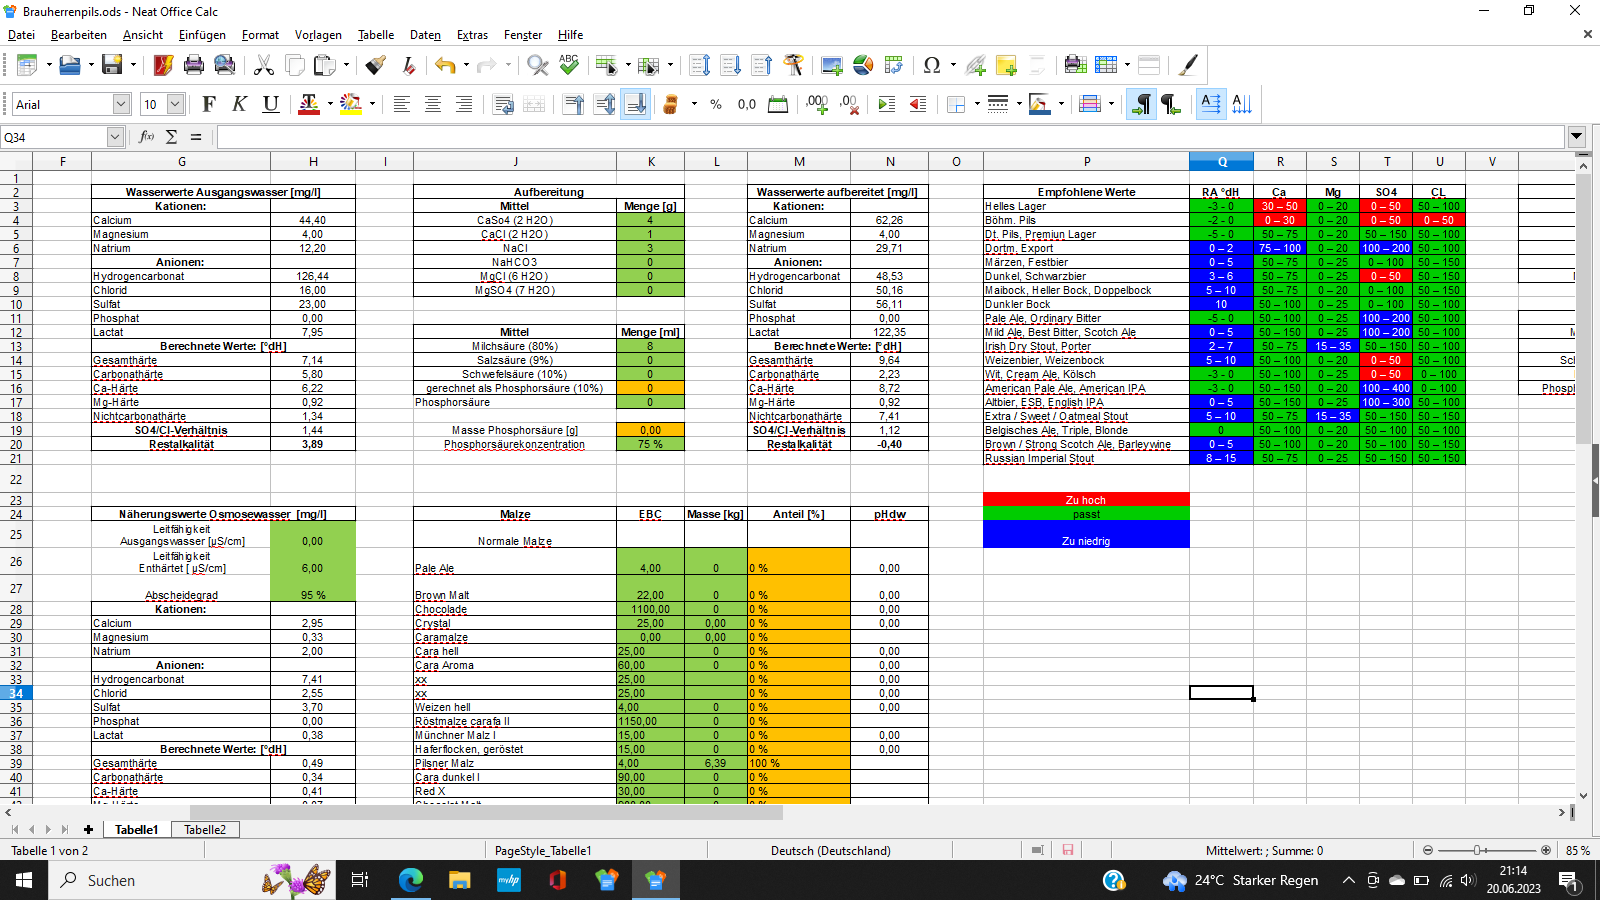Click the Clone Formatting paintbrush icon
Viewport: 1600px width, 900px height.
(375, 66)
